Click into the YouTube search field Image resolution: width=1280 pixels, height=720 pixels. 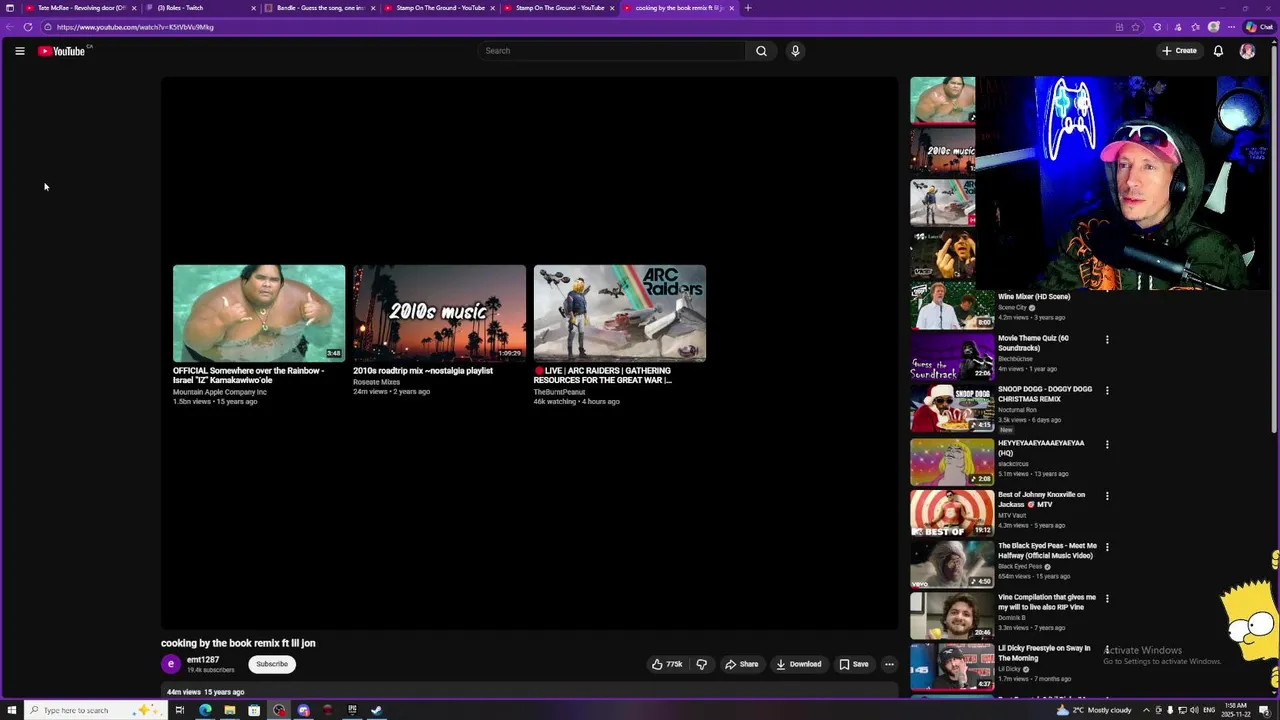pos(612,51)
